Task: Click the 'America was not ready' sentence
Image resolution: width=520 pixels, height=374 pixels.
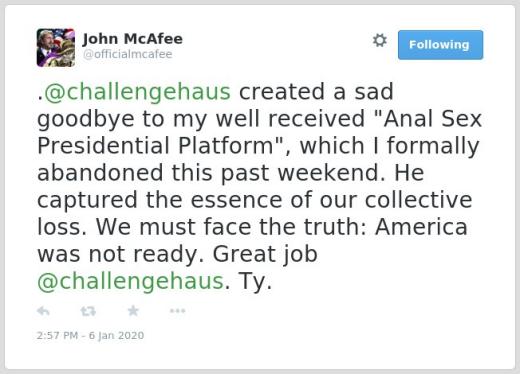Action: 252,241
